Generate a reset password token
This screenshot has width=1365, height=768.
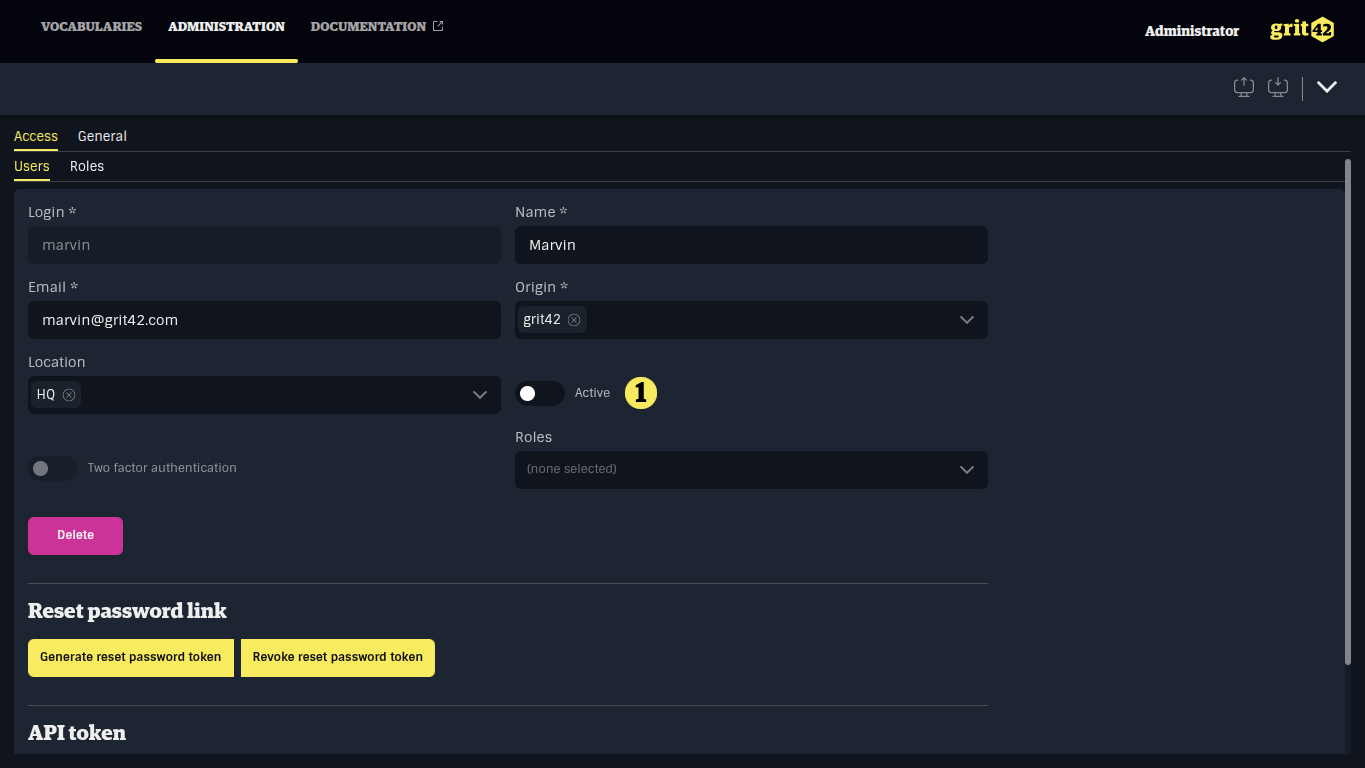point(130,657)
